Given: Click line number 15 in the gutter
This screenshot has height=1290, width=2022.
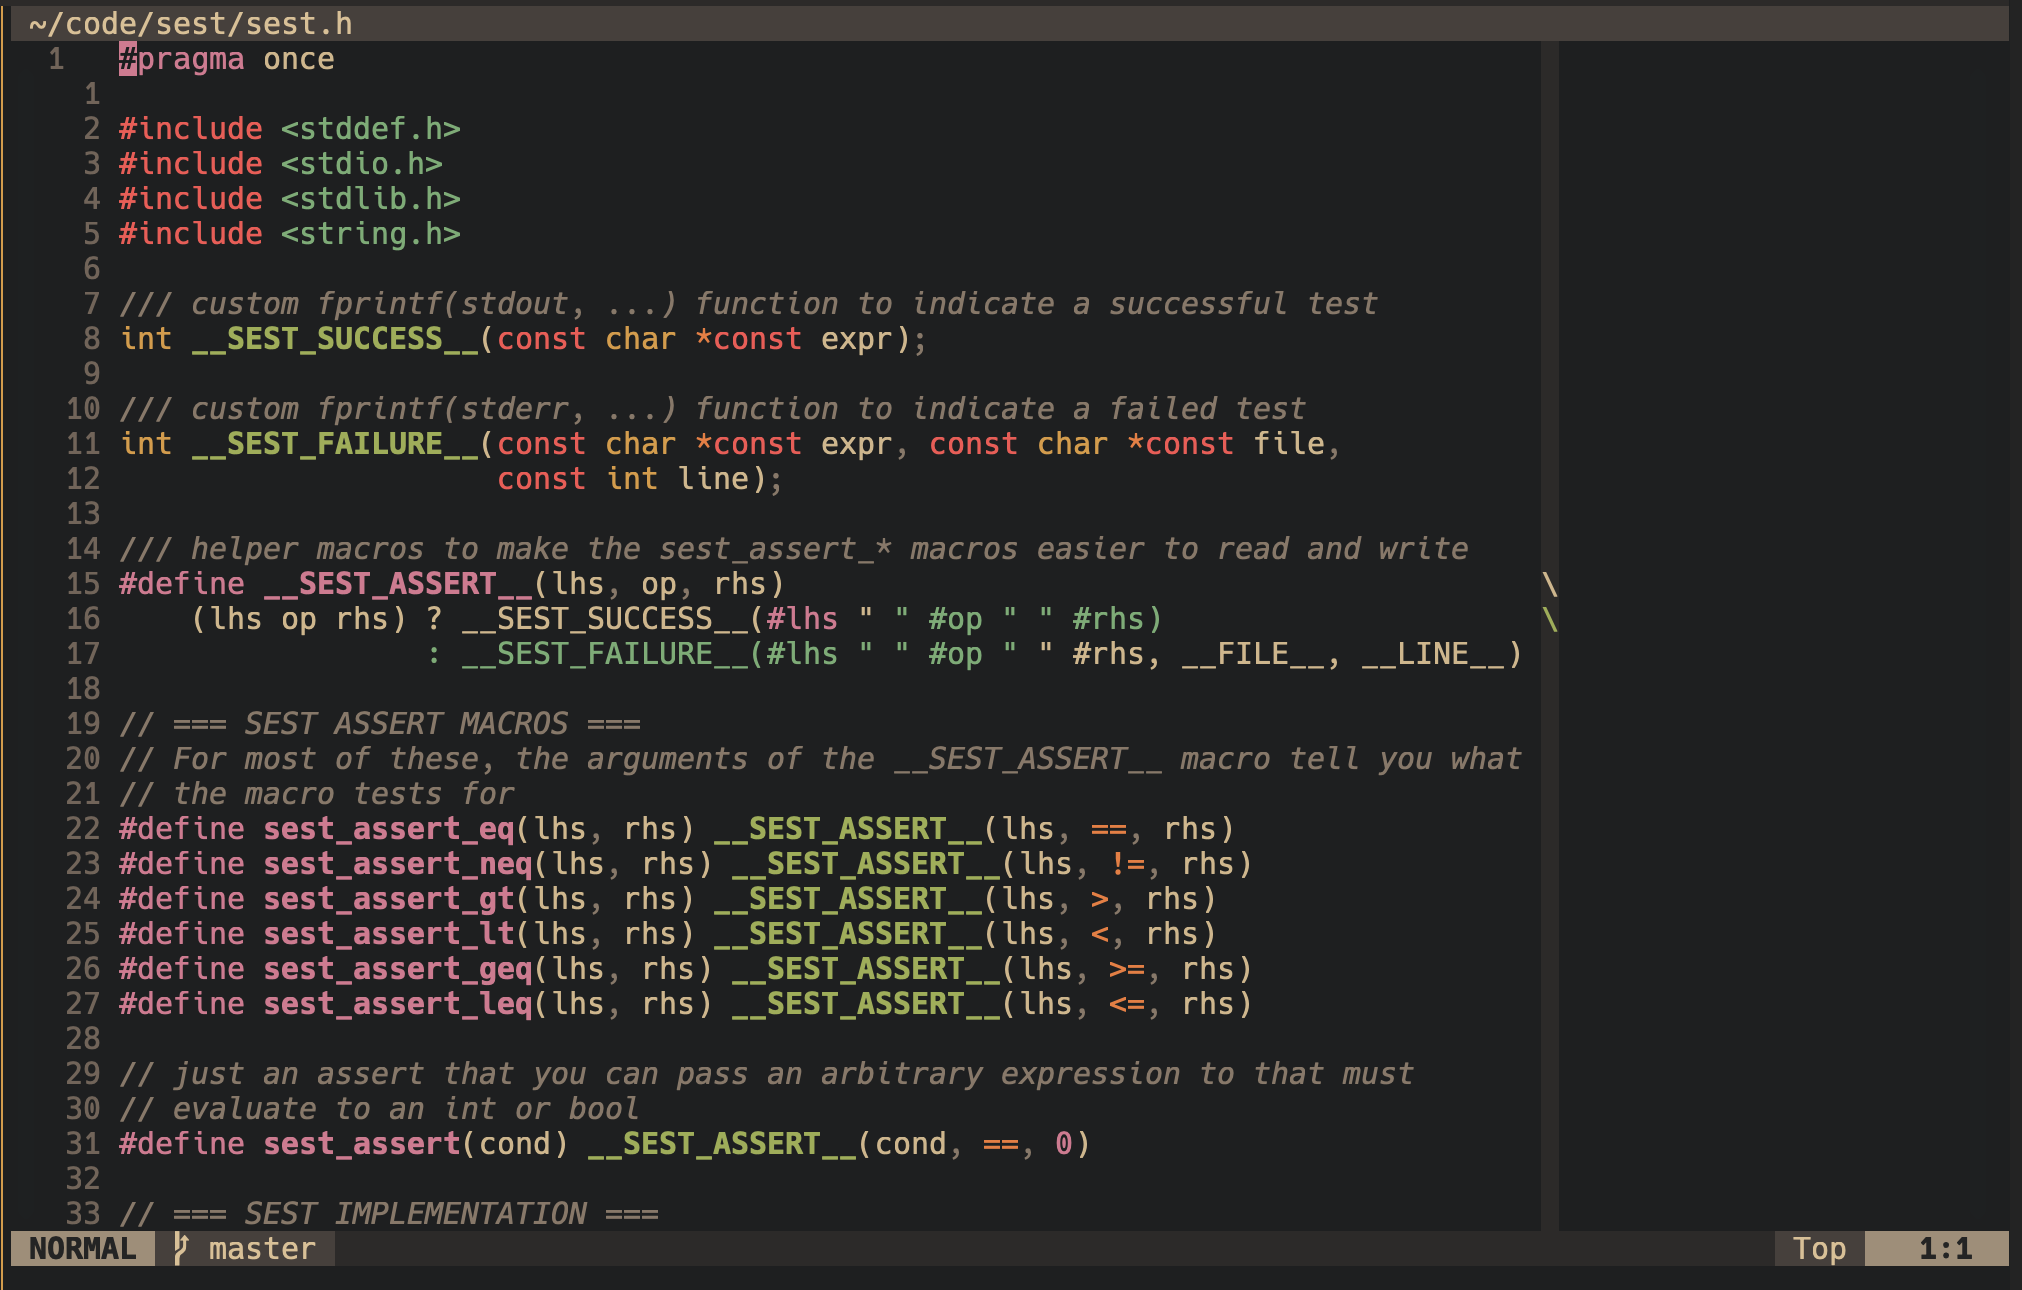Looking at the screenshot, I should coord(84,583).
